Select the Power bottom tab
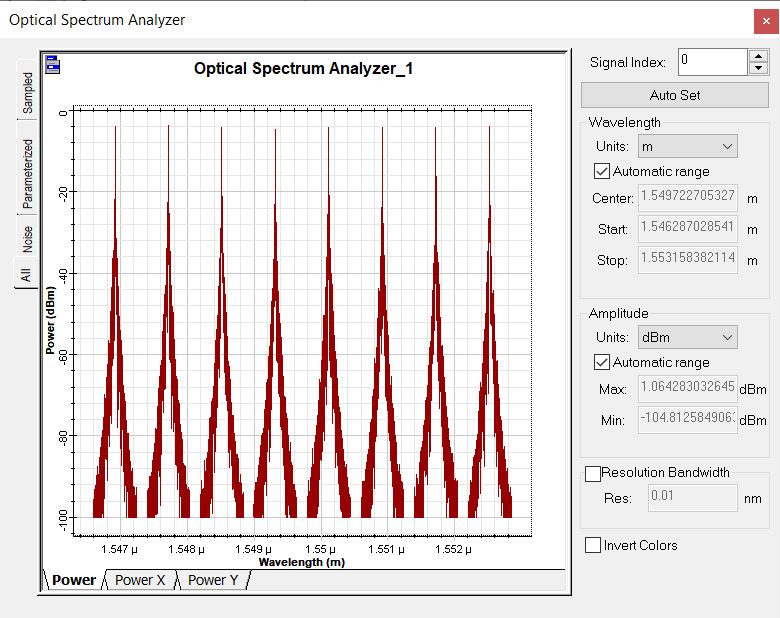This screenshot has width=780, height=618. pos(74,580)
